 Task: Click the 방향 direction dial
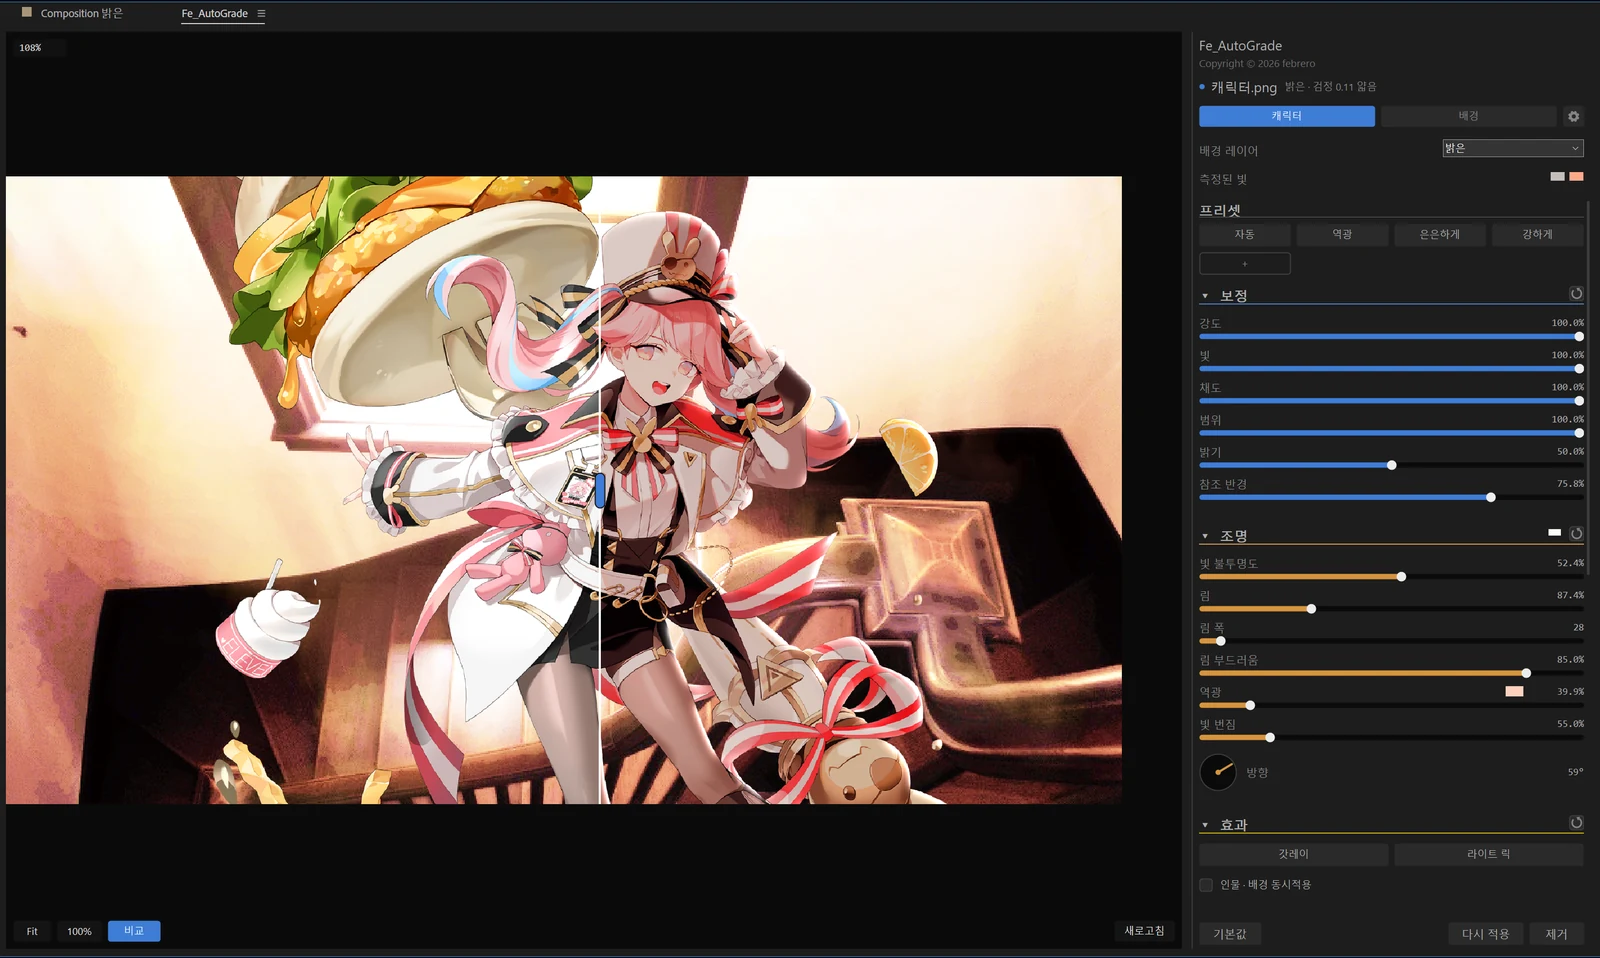coord(1218,772)
